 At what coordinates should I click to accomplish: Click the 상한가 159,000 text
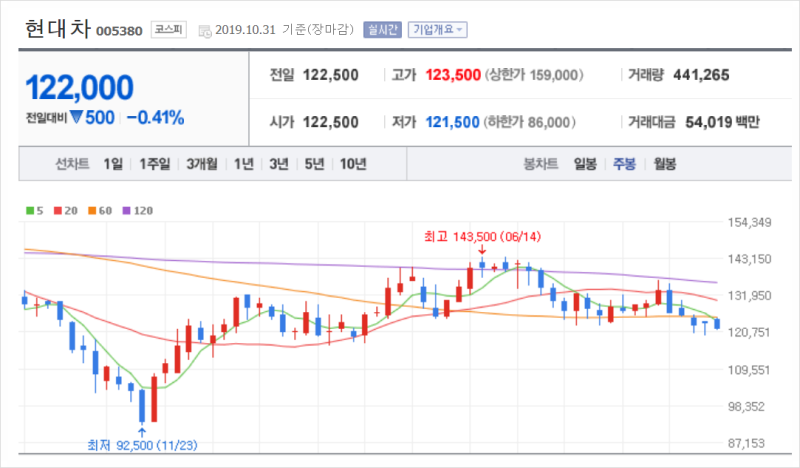point(534,75)
